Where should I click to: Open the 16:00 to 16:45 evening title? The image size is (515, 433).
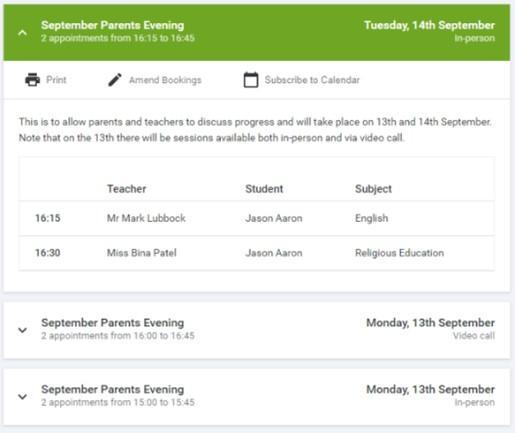[113, 323]
